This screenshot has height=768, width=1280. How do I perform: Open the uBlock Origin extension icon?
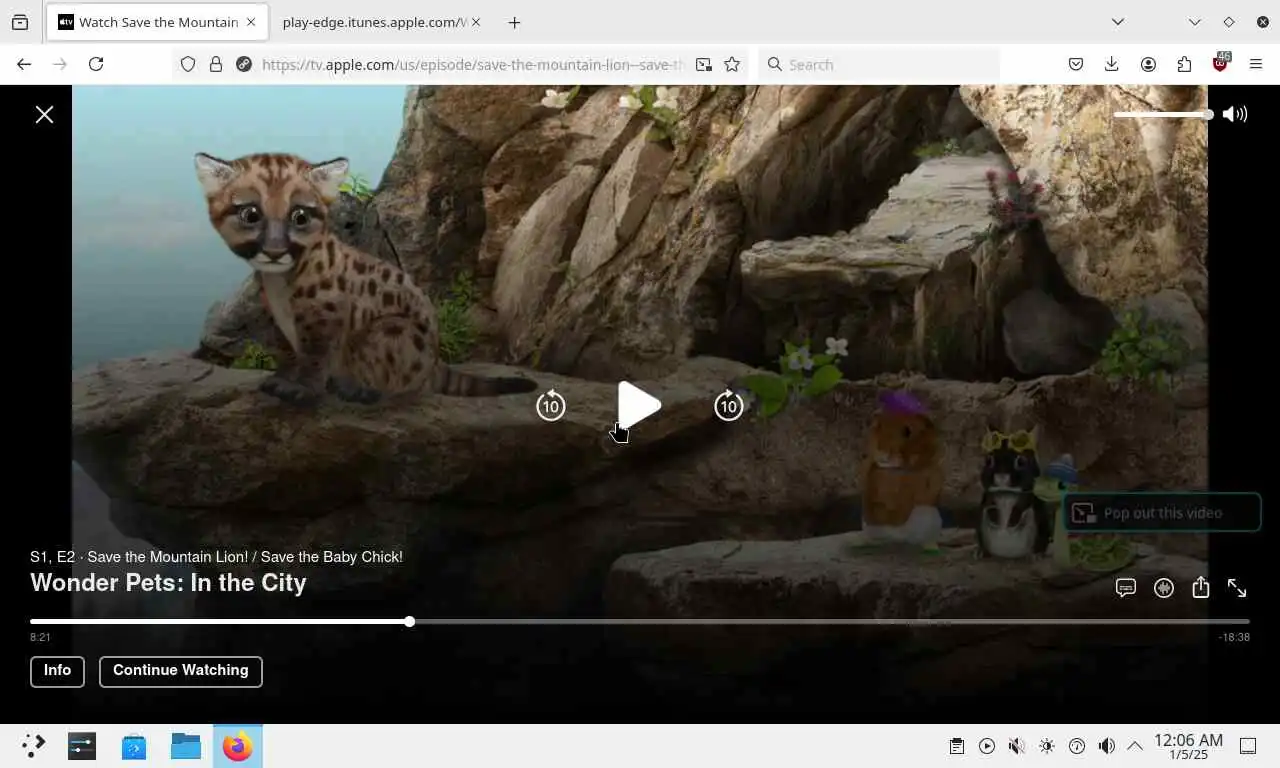click(x=1220, y=63)
